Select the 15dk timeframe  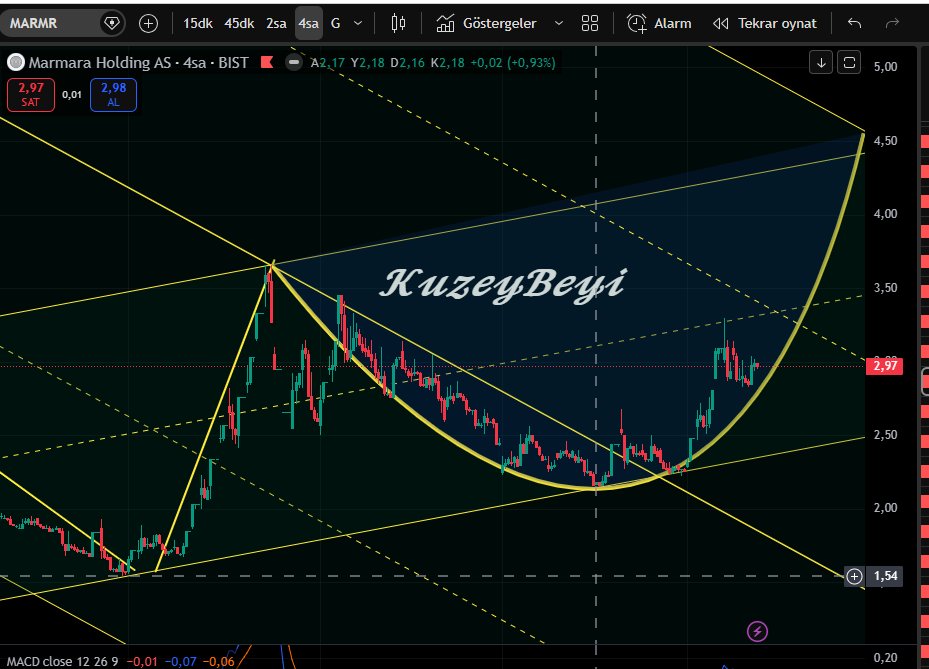pos(197,23)
